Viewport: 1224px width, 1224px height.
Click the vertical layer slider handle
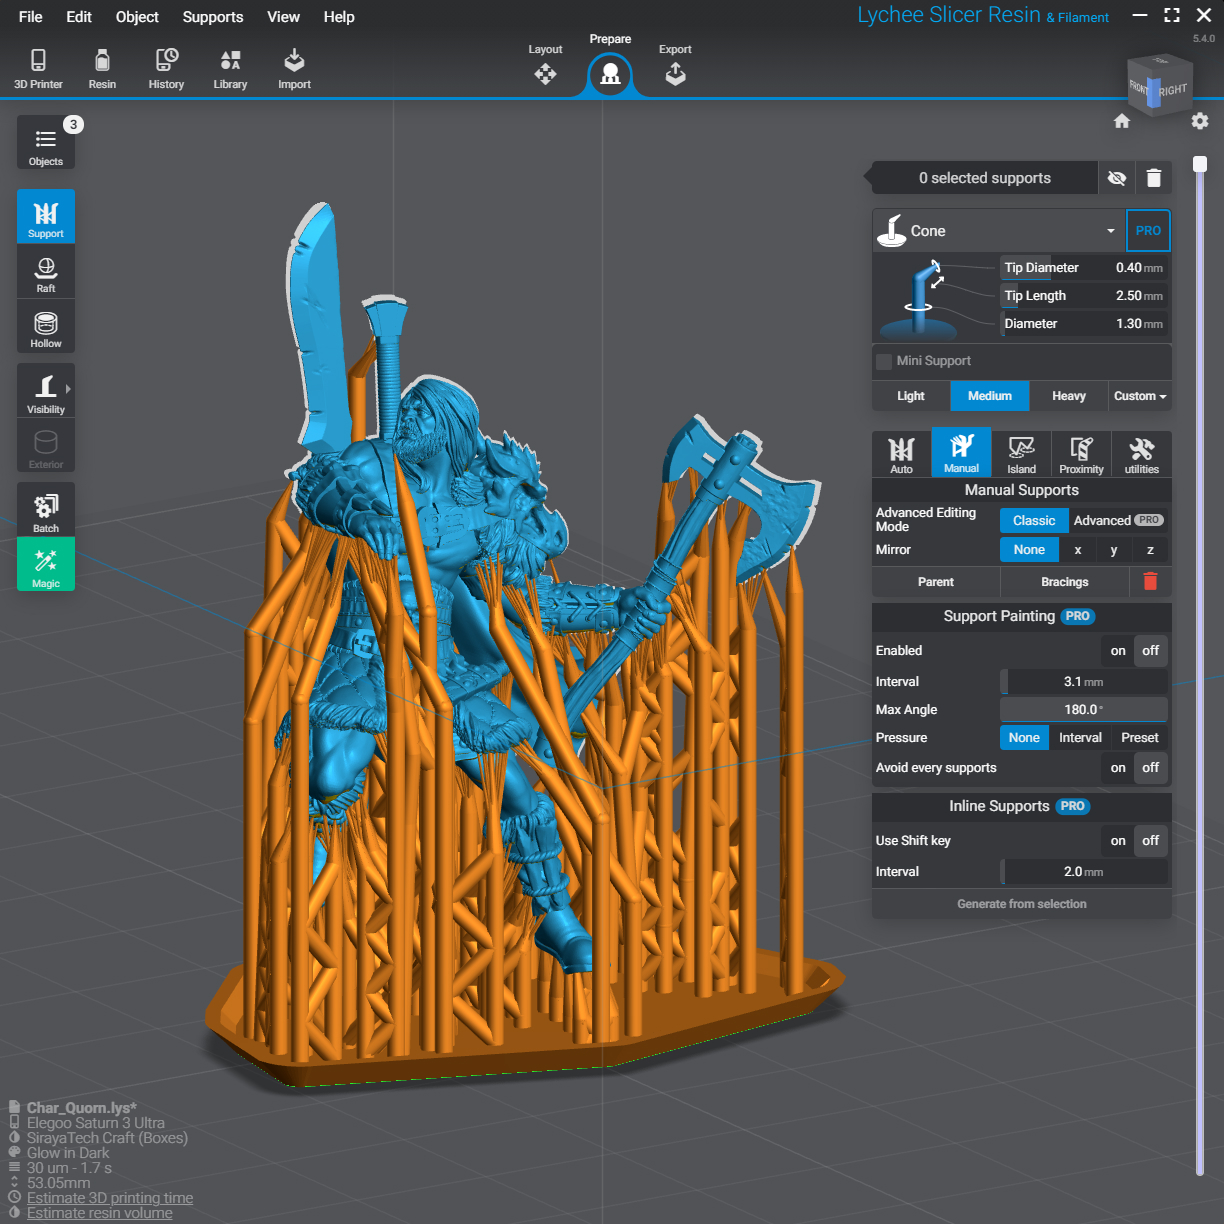click(x=1200, y=164)
